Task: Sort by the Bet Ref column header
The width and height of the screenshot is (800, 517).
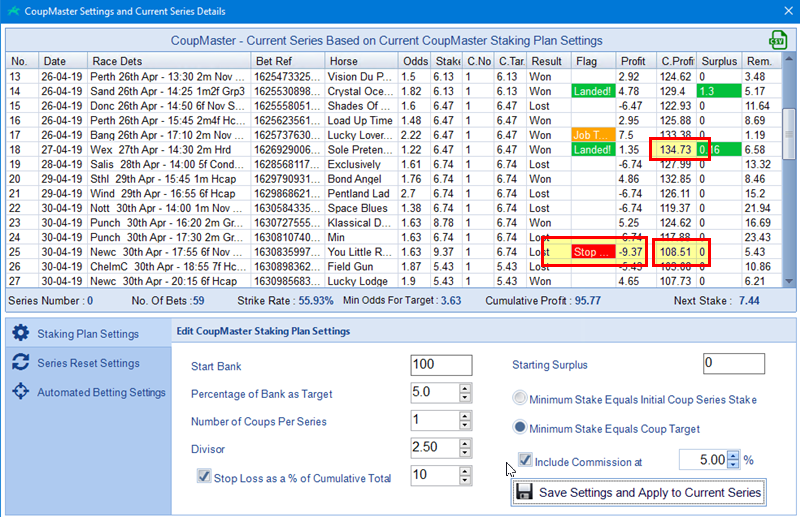Action: tap(288, 61)
